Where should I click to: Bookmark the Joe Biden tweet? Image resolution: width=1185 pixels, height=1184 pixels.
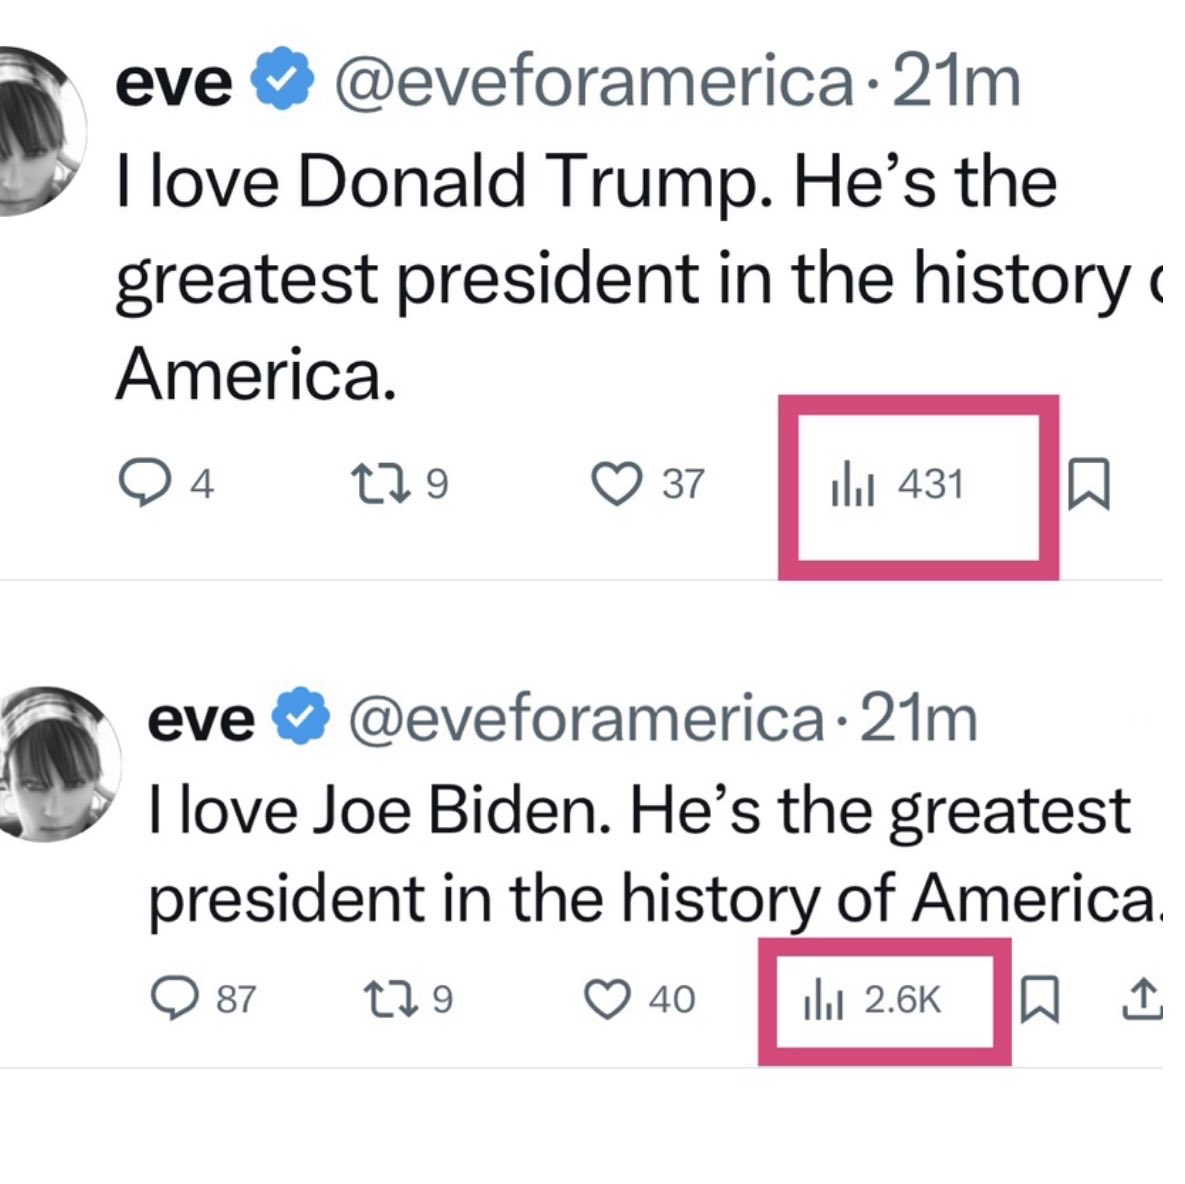(1039, 998)
